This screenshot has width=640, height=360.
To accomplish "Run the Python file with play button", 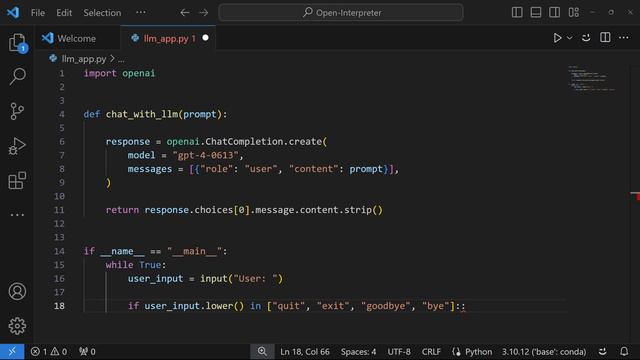I will coord(557,38).
